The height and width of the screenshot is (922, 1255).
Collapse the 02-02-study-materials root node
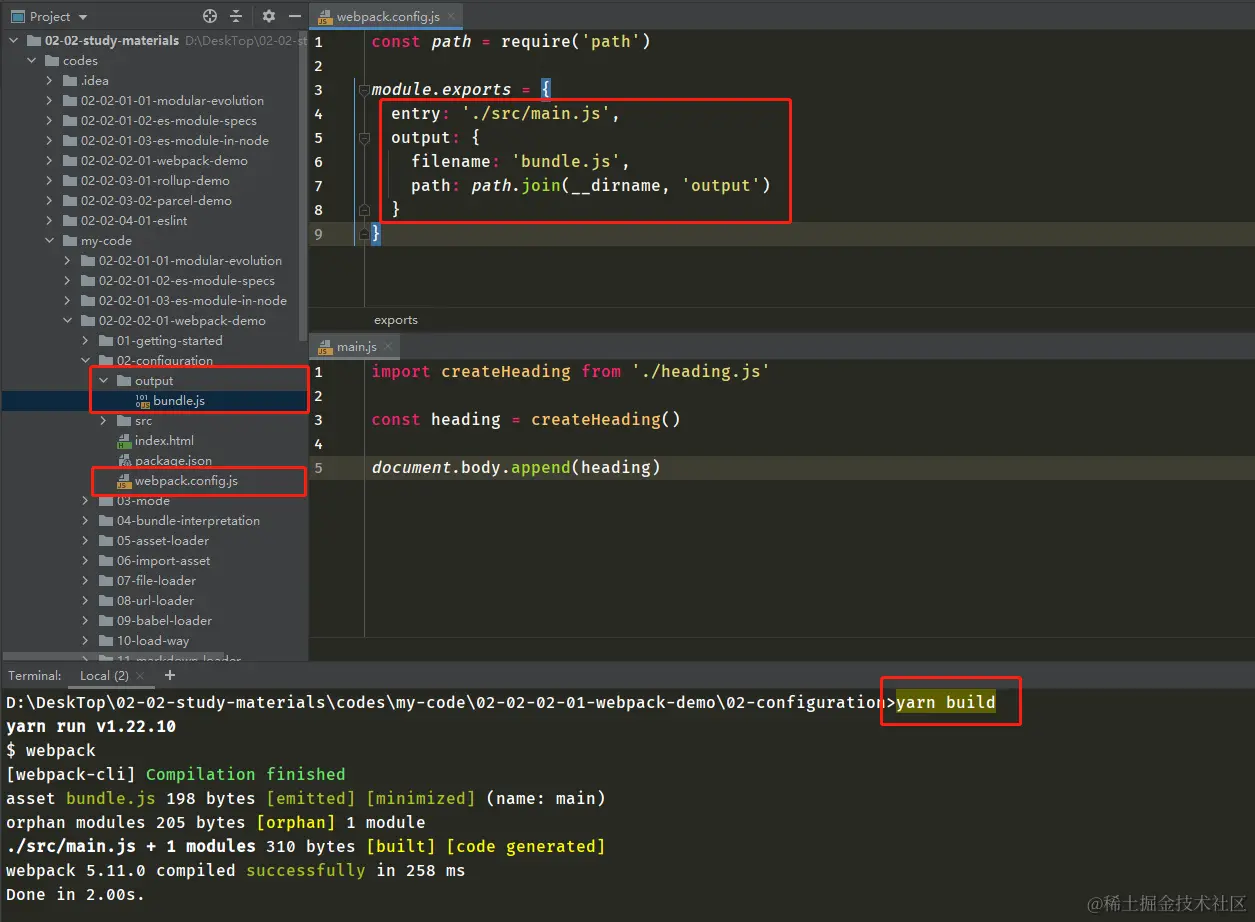pos(16,41)
